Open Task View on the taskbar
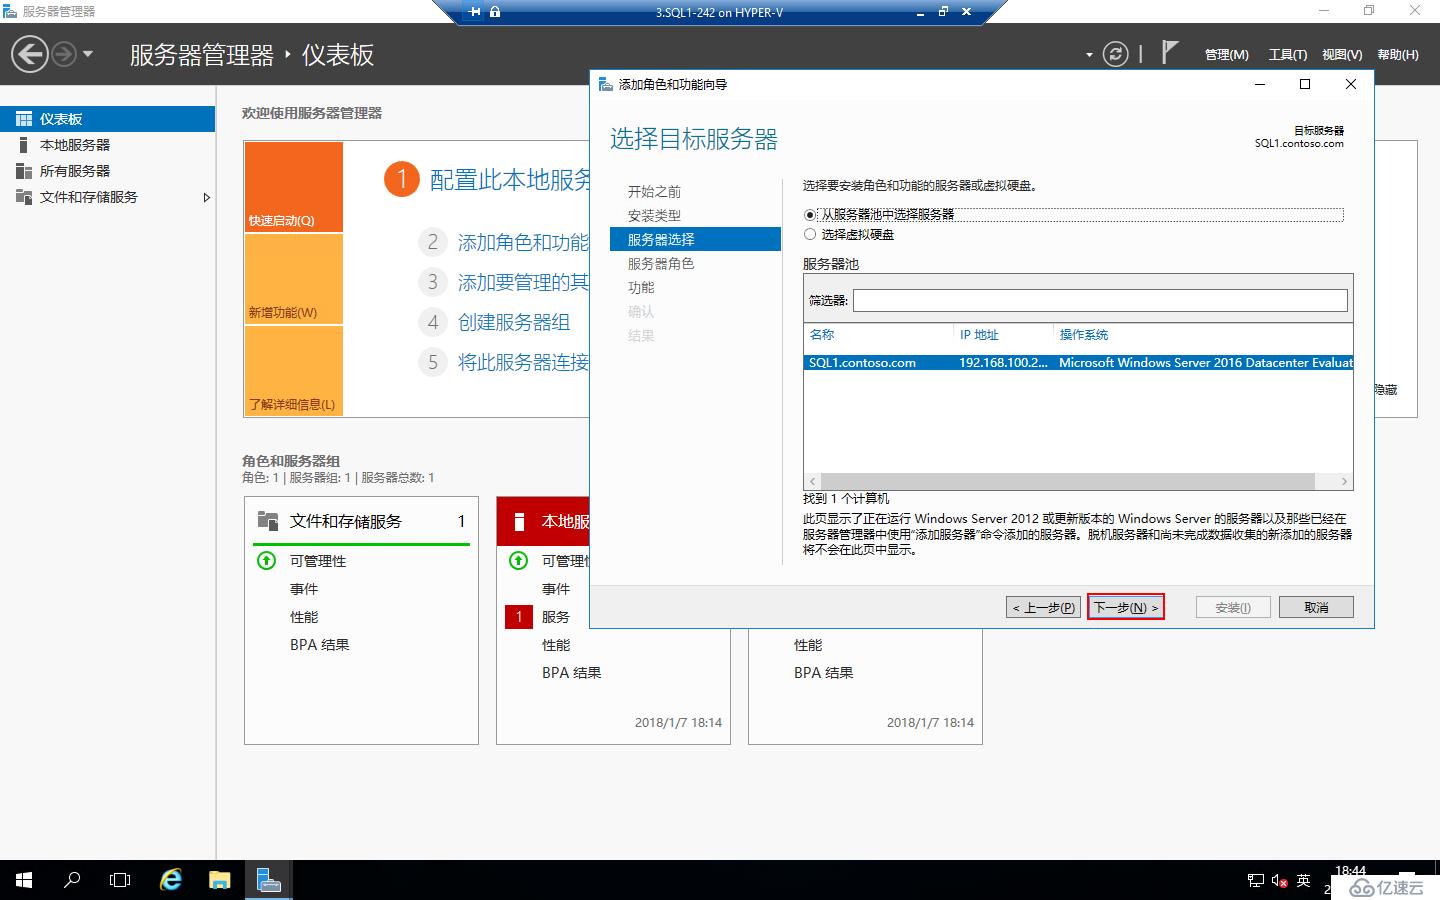The image size is (1440, 900). tap(120, 880)
